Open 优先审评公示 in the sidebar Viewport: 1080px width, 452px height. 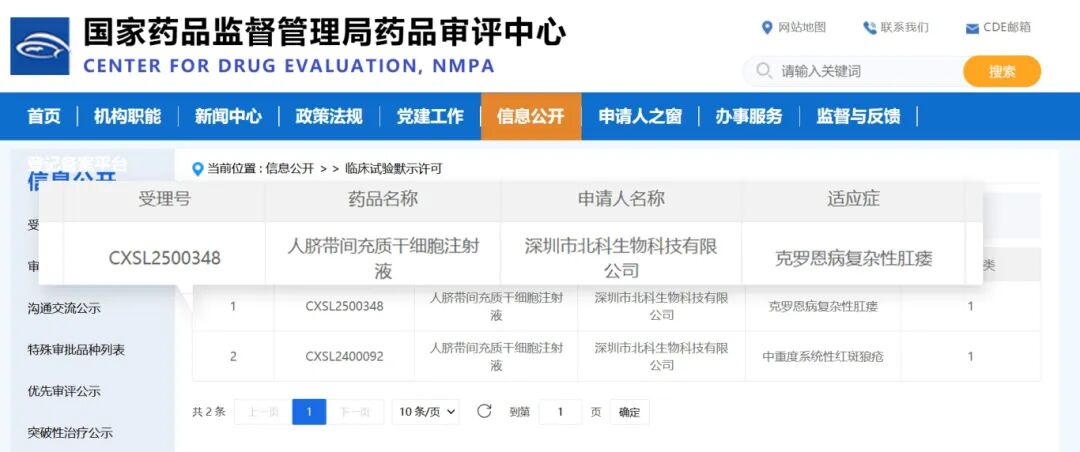[64, 391]
